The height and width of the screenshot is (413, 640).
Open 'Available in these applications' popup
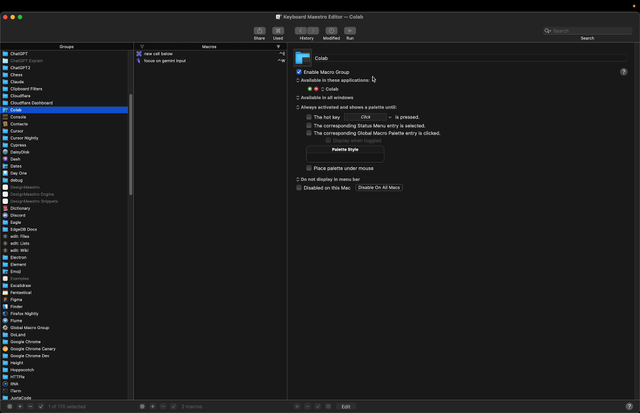(x=333, y=80)
